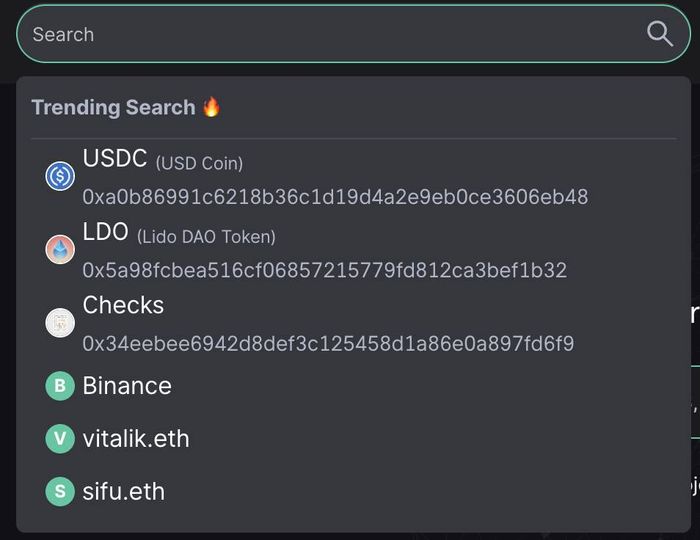The image size is (700, 540).
Task: Open the Binance search suggestion
Action: (354, 386)
